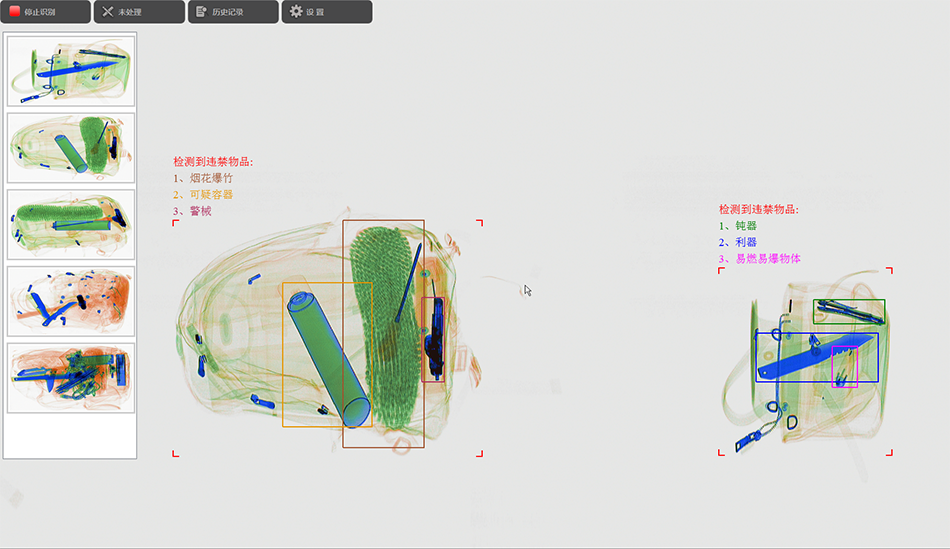950x549 pixels.
Task: Select the fourth X-ray scan thumbnail
Action: click(x=71, y=301)
